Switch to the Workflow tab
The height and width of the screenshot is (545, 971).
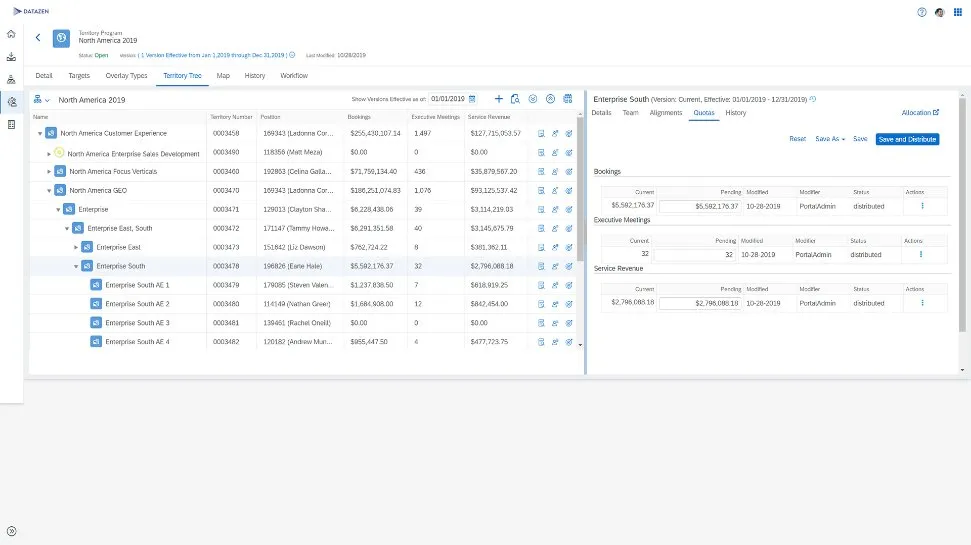(x=294, y=76)
